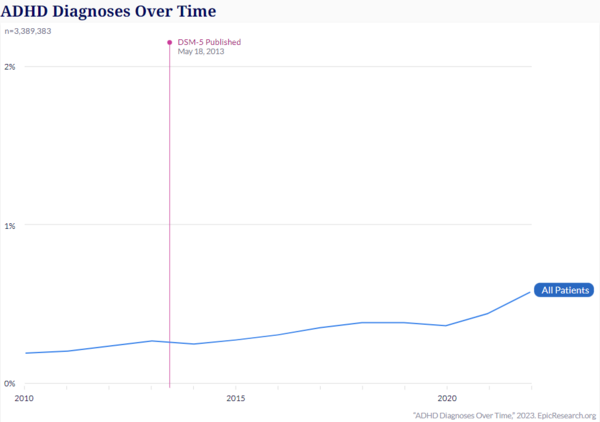The height and width of the screenshot is (422, 600).
Task: Select the 2015 x-axis tick label
Action: (x=236, y=398)
